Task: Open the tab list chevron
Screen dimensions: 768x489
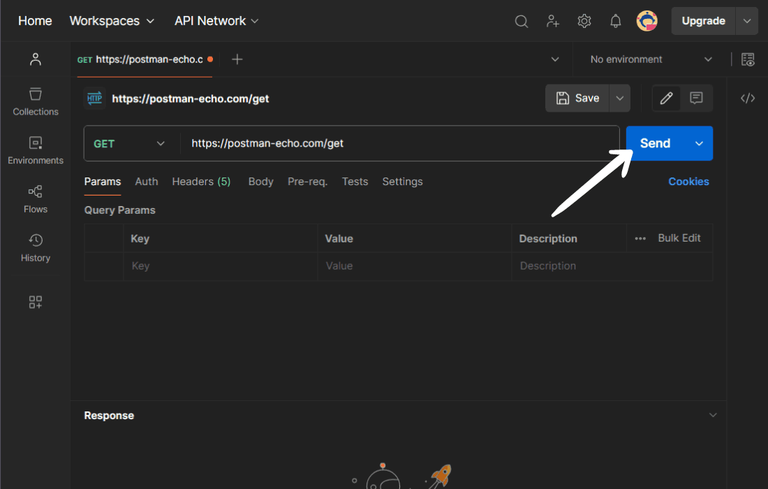Action: [x=555, y=59]
